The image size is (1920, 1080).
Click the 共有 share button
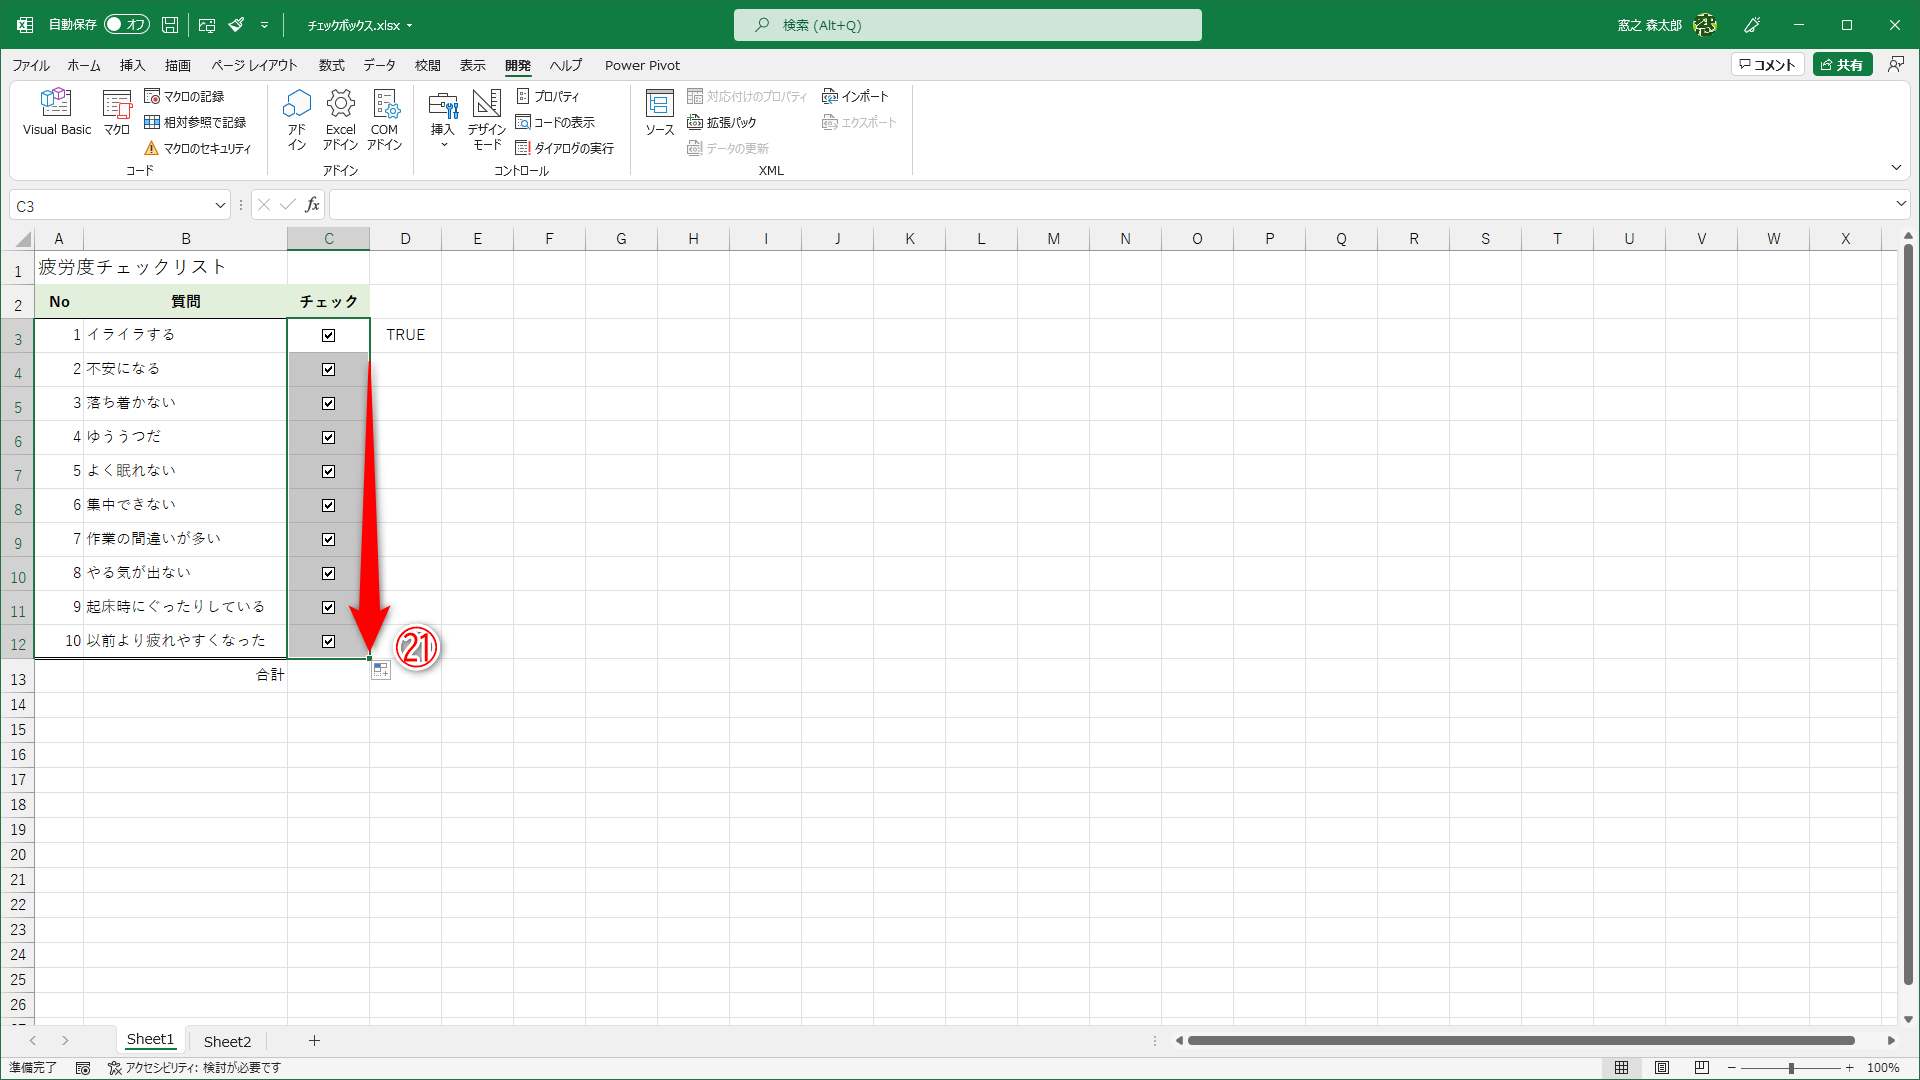tap(1842, 65)
